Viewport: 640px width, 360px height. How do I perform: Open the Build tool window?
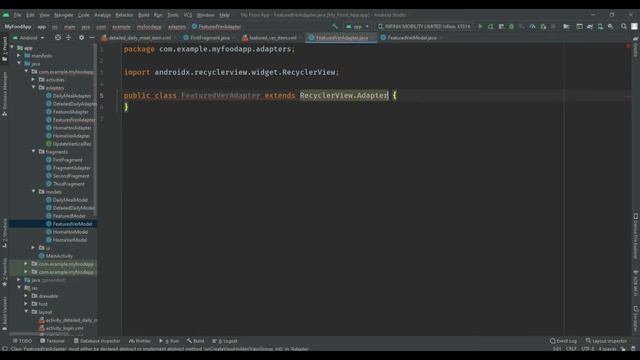196,341
